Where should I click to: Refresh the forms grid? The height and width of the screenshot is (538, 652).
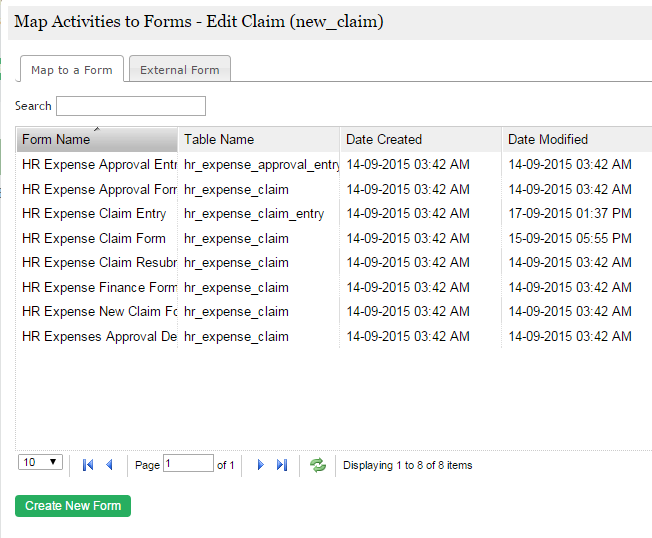tap(318, 465)
